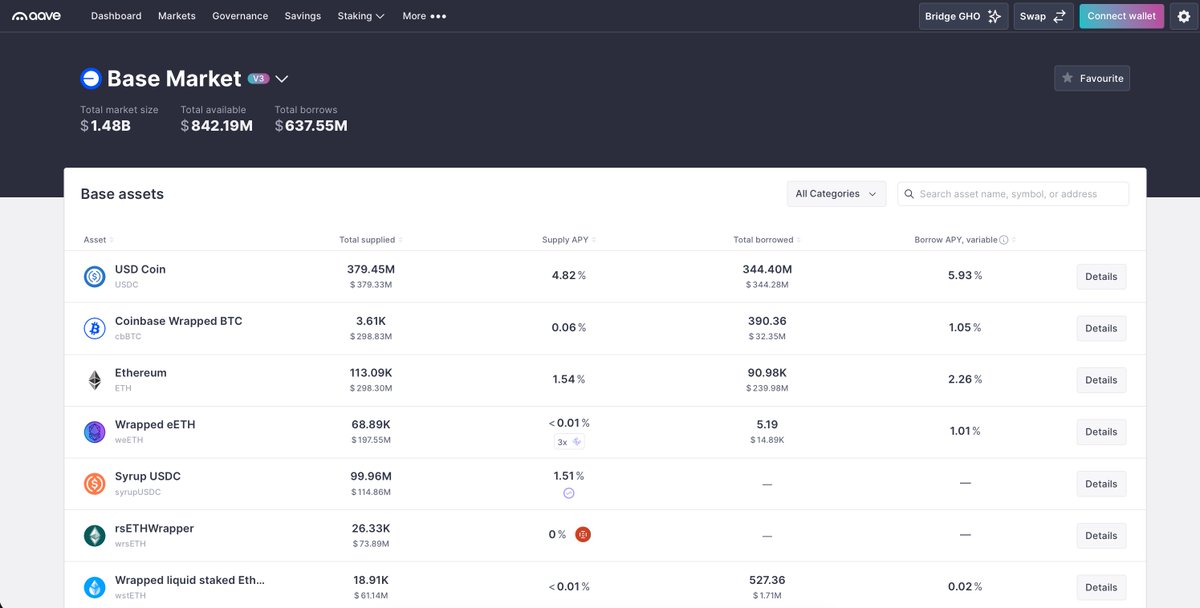This screenshot has height=608, width=1200.
Task: Open Details for Coinbase Wrapped BTC
Action: 1101,328
